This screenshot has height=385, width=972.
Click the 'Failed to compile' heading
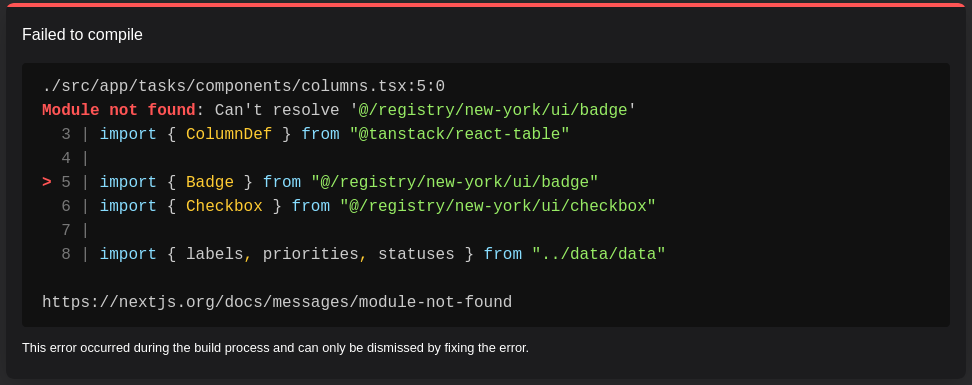point(82,35)
